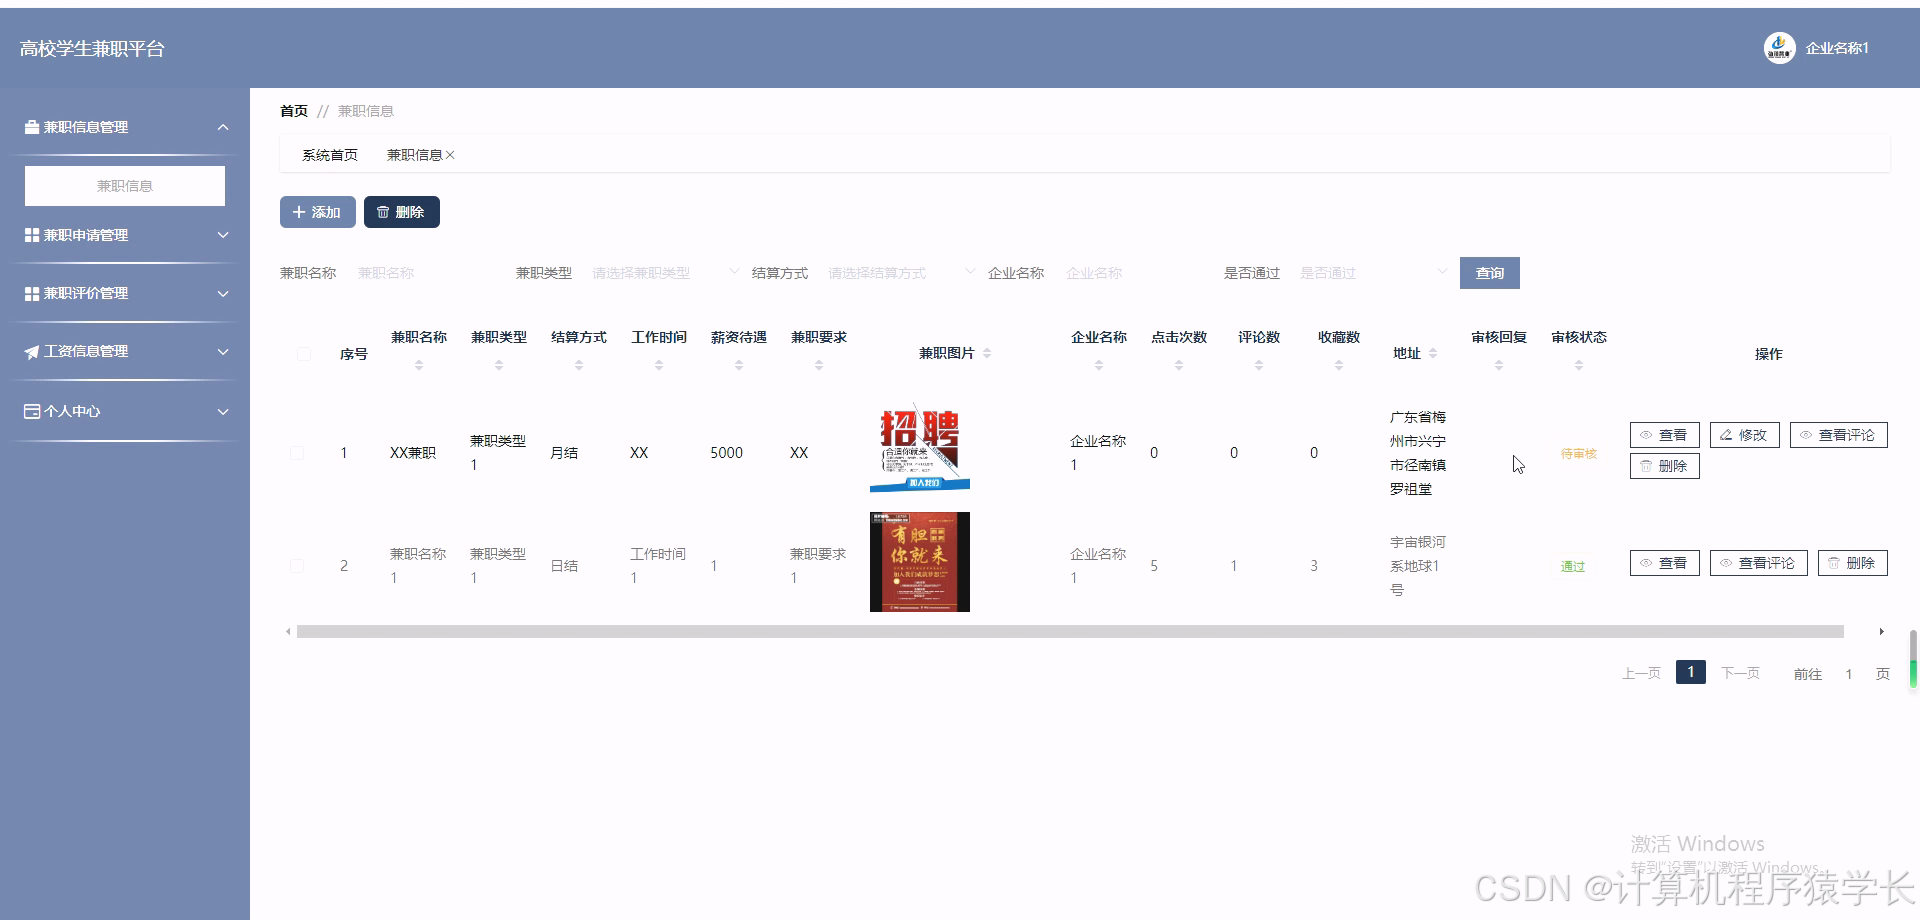Expand the 工资信息管理 sidebar section
This screenshot has width=1920, height=920.
(223, 351)
